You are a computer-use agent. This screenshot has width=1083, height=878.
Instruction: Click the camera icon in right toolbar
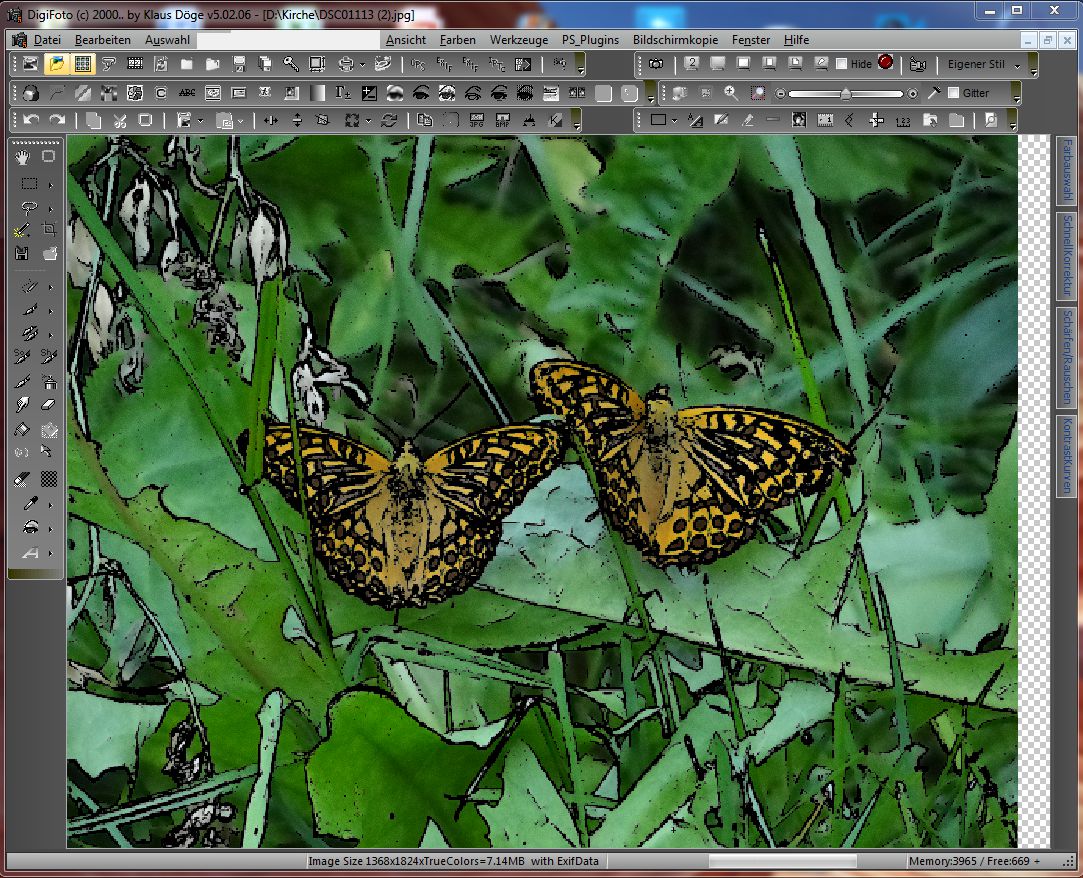pyautogui.click(x=655, y=64)
